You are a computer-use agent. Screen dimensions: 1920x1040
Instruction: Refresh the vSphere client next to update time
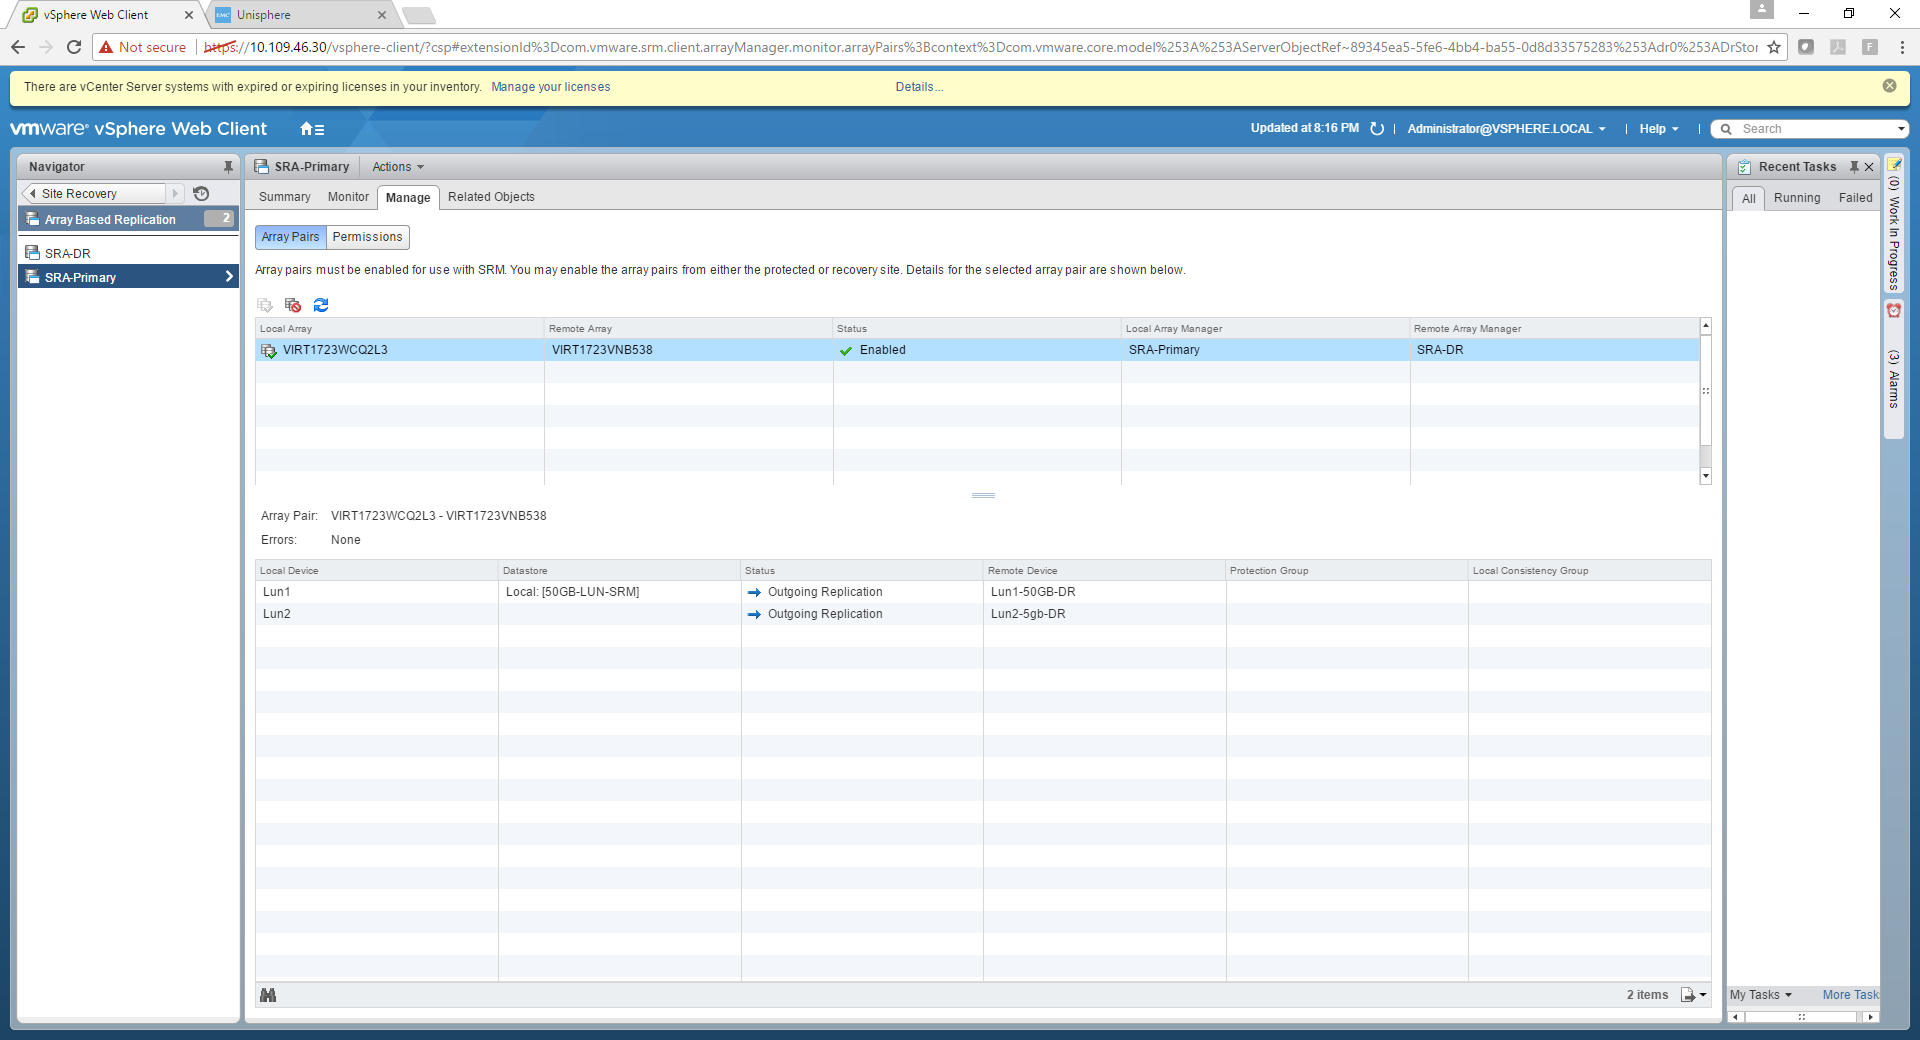(1377, 129)
